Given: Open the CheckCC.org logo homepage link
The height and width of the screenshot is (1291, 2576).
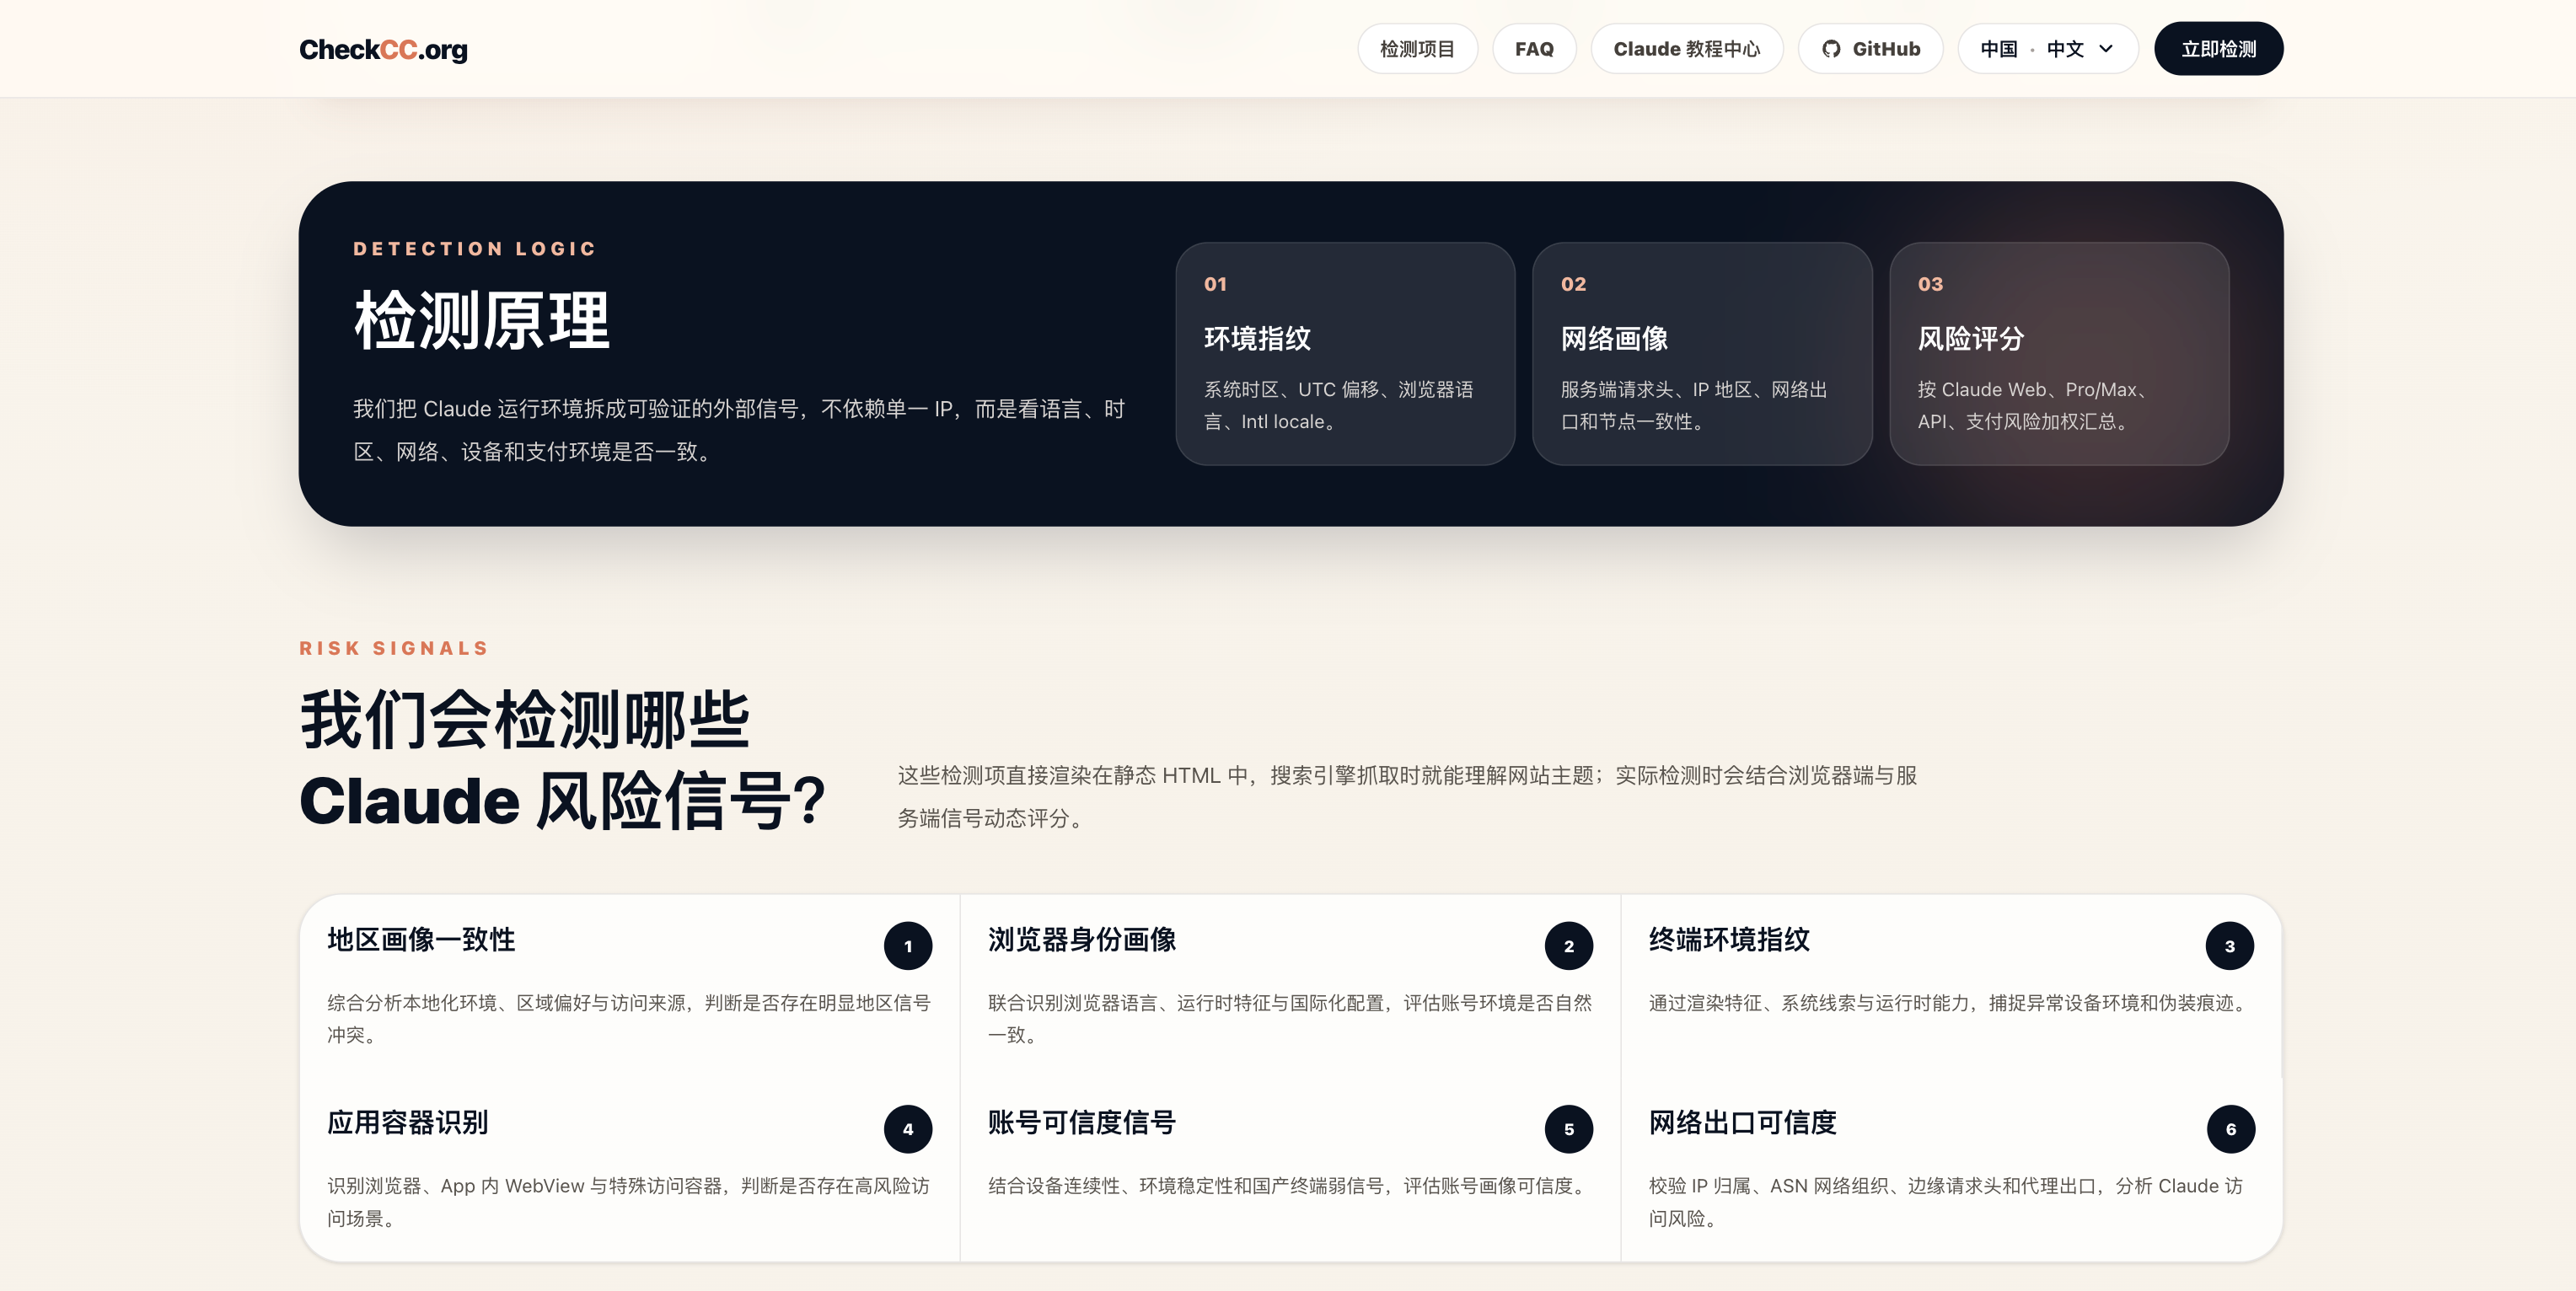Looking at the screenshot, I should click(x=383, y=49).
